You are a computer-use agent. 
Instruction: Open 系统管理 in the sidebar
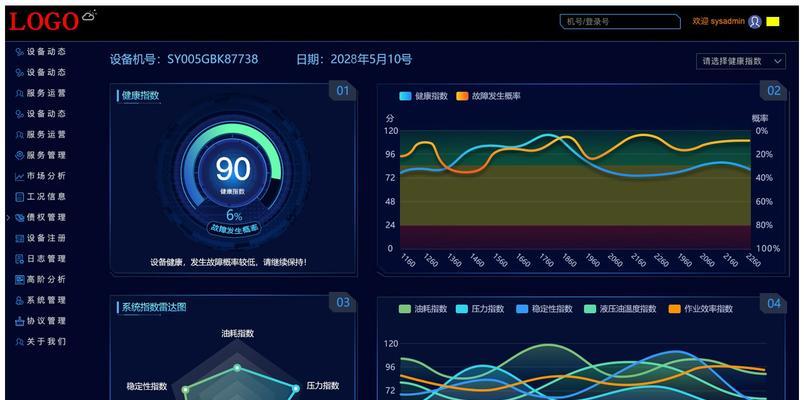(x=41, y=301)
